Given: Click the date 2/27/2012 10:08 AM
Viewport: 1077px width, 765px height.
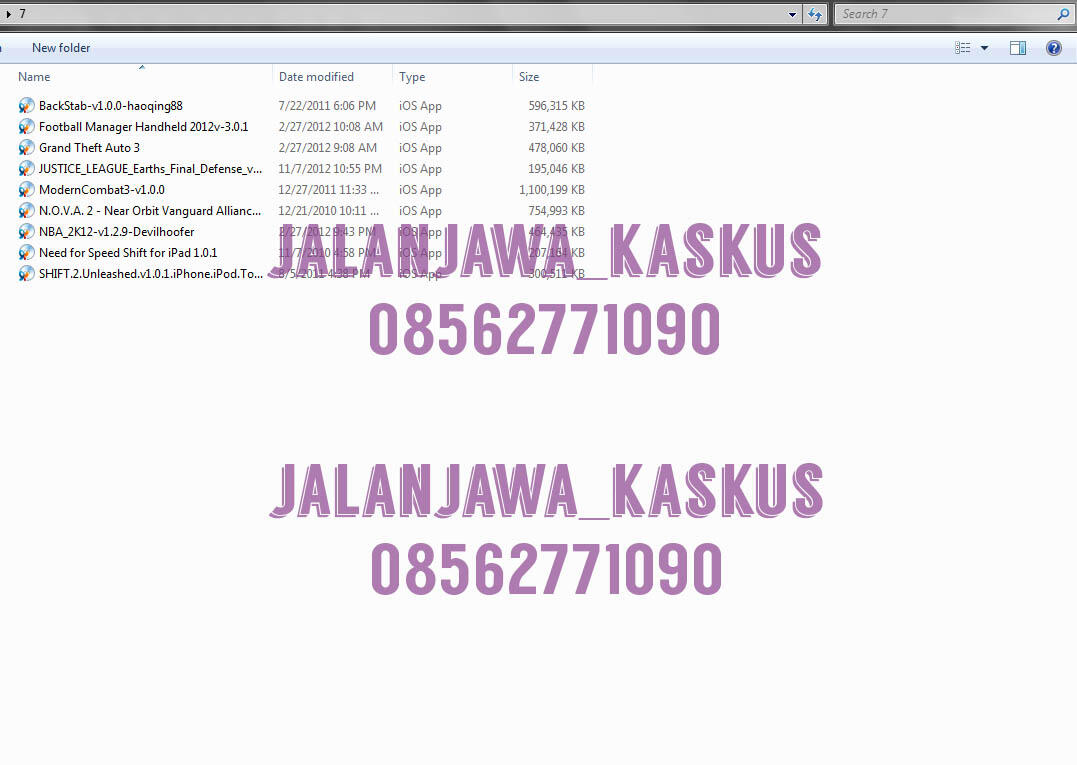Looking at the screenshot, I should point(330,127).
